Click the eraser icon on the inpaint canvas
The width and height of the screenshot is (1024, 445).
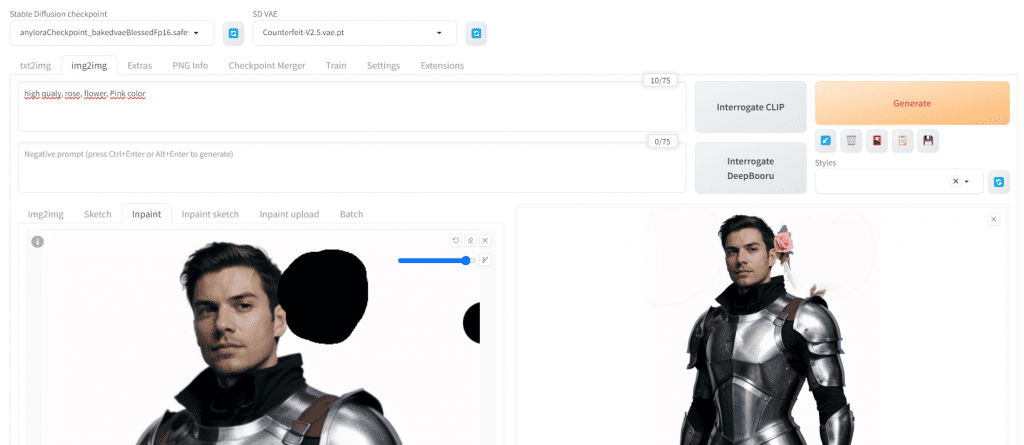pos(470,240)
